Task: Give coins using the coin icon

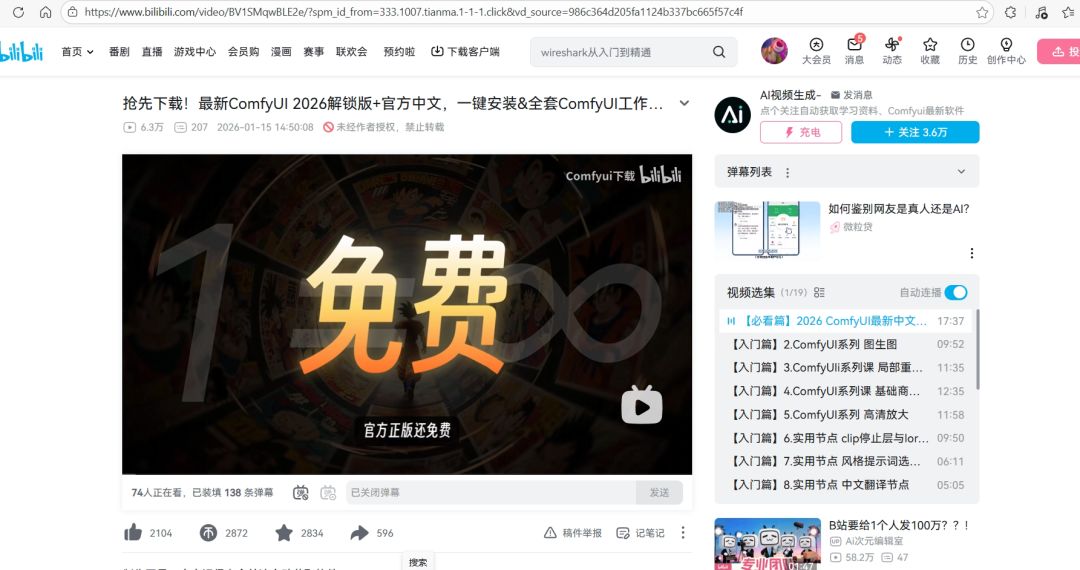Action: tap(208, 532)
